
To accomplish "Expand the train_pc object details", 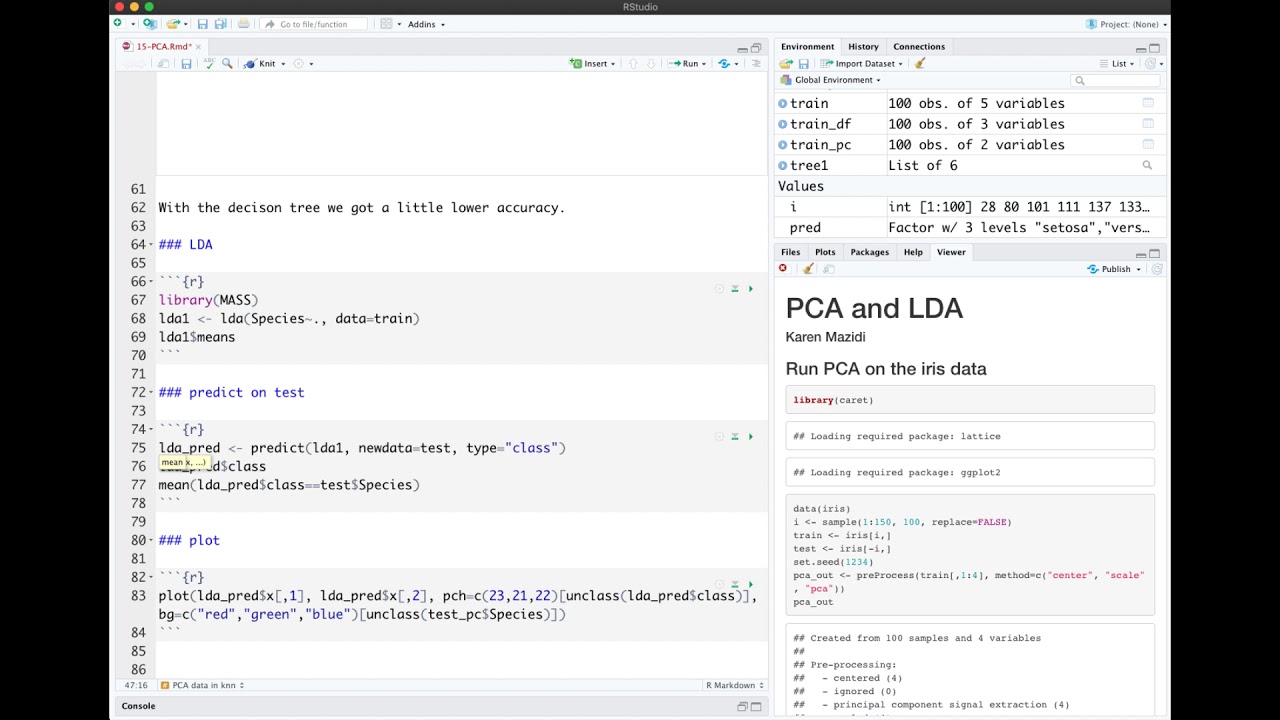I will (x=783, y=145).
